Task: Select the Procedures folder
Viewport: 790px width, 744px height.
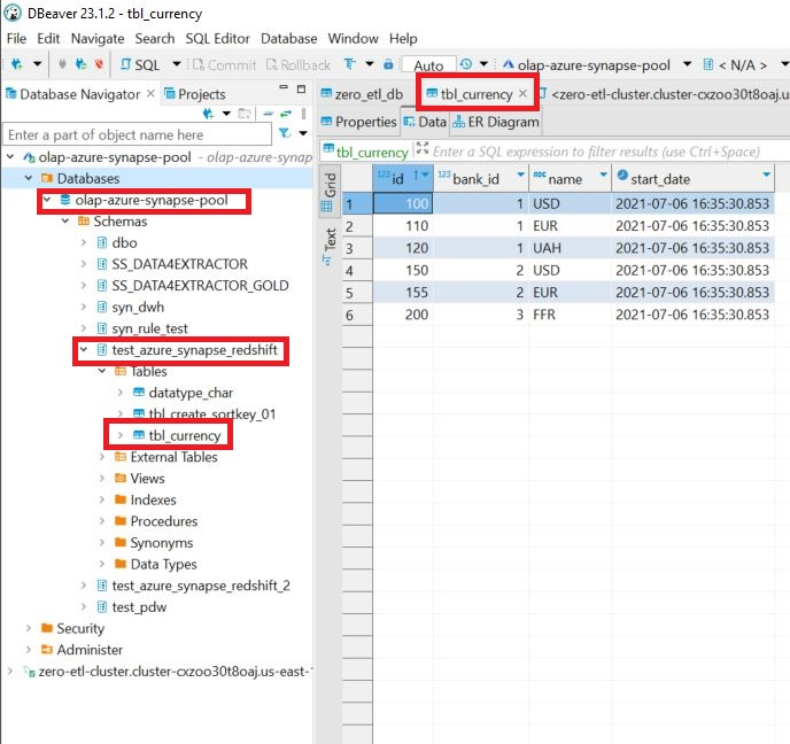Action: [164, 521]
